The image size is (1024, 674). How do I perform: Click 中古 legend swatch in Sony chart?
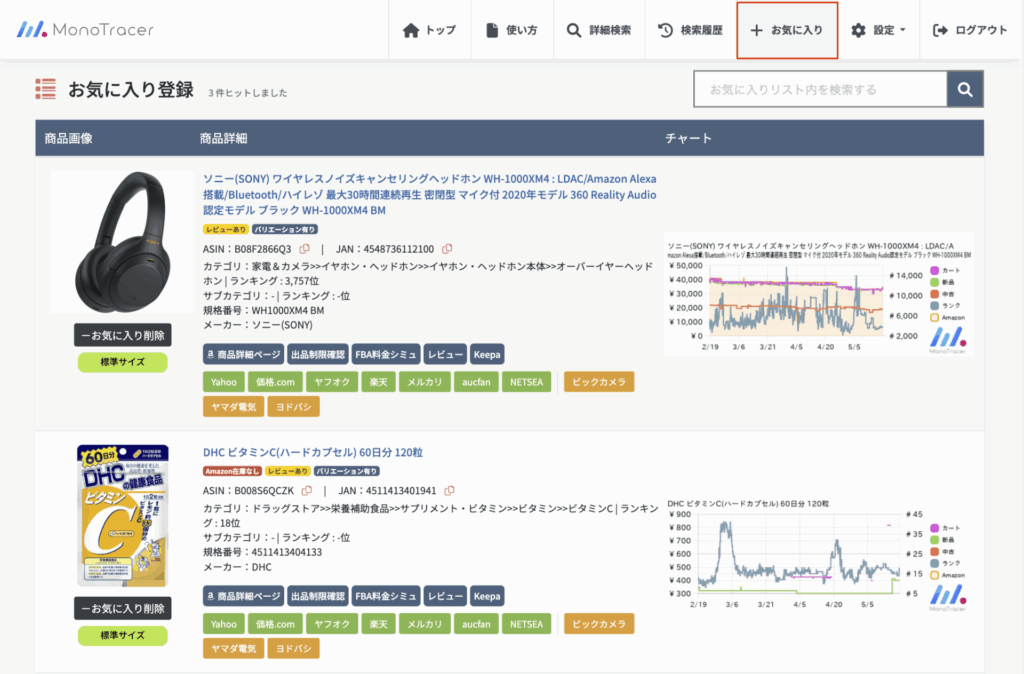(x=935, y=294)
